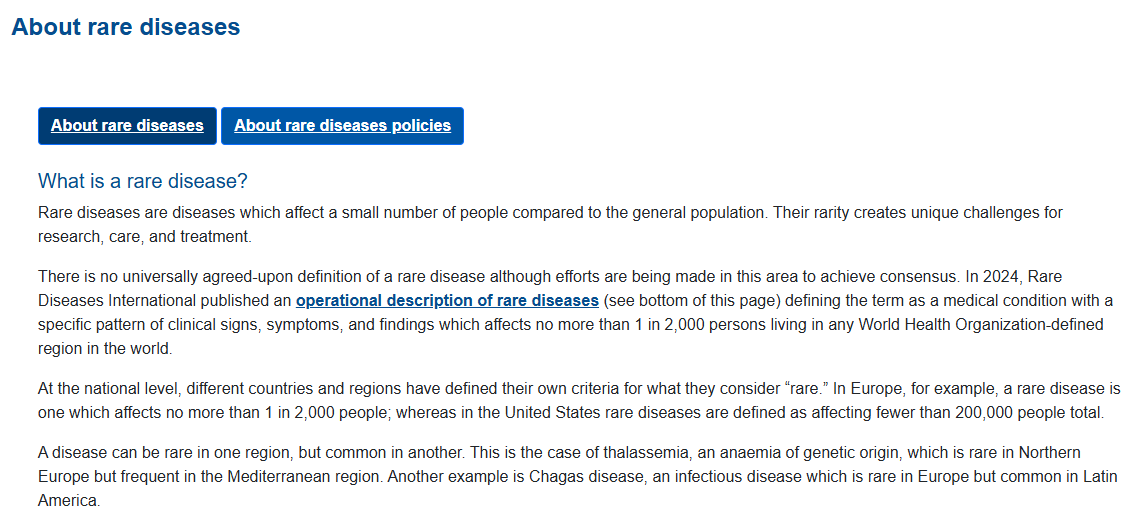Click the 200,000 people total figure
This screenshot has height=531, width=1132.
[1029, 413]
